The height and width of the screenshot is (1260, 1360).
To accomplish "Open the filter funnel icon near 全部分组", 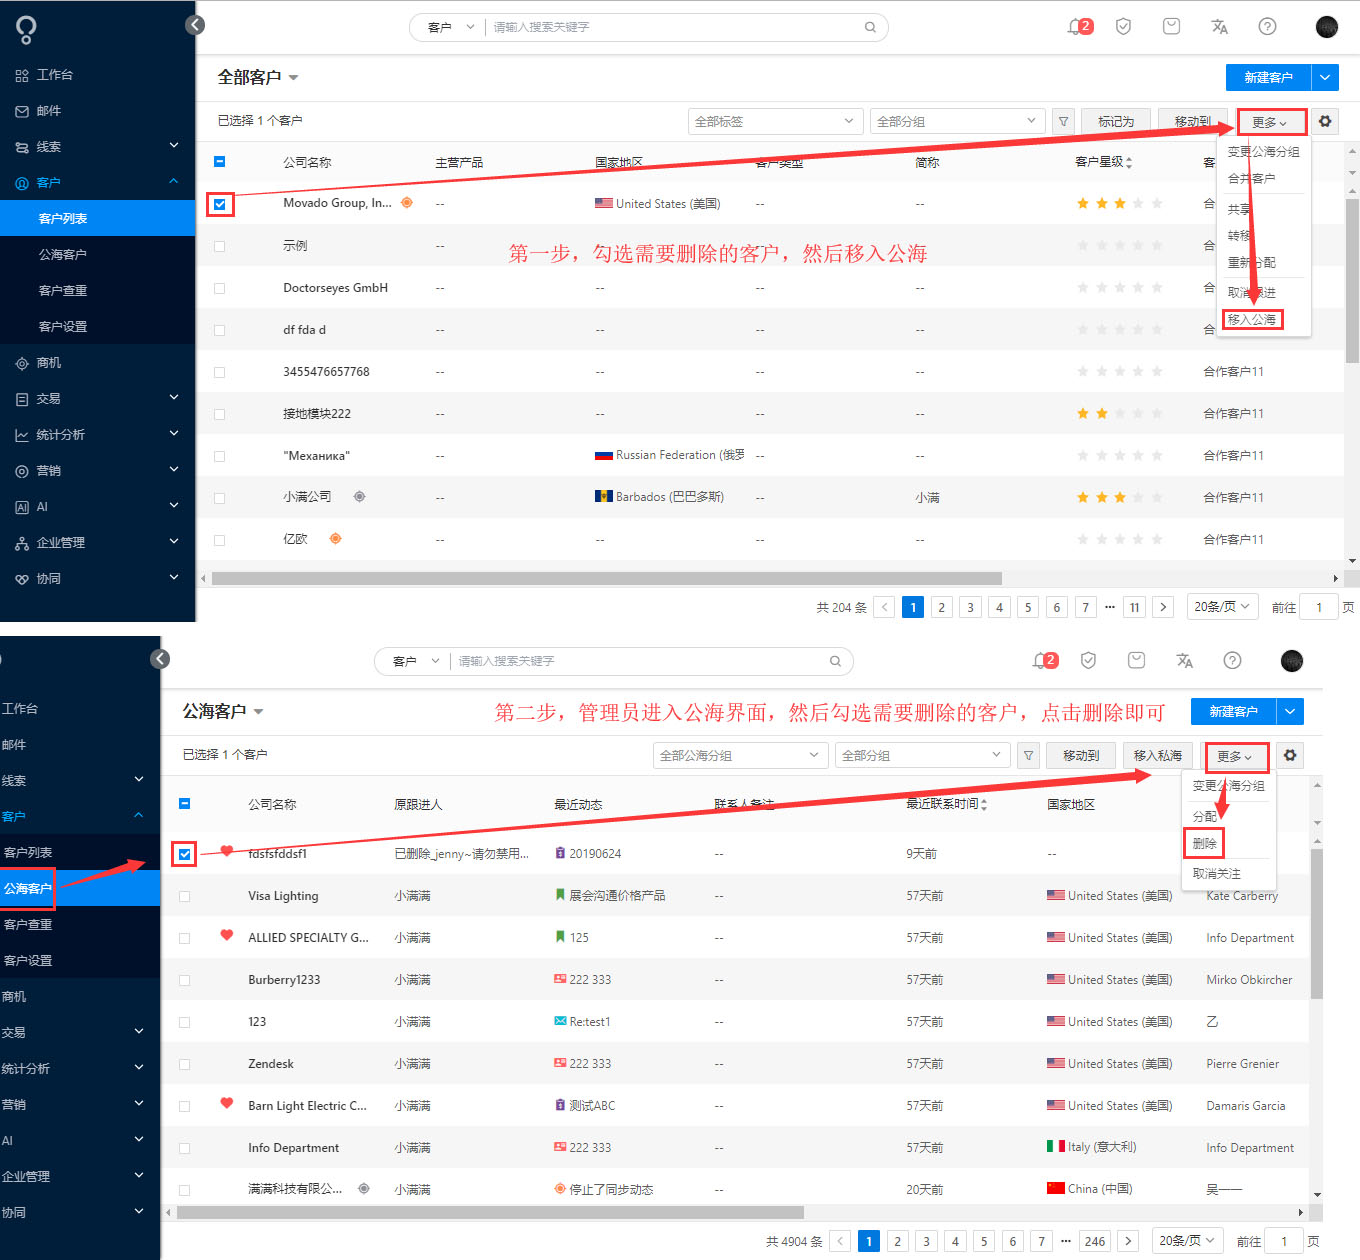I will pos(1063,121).
